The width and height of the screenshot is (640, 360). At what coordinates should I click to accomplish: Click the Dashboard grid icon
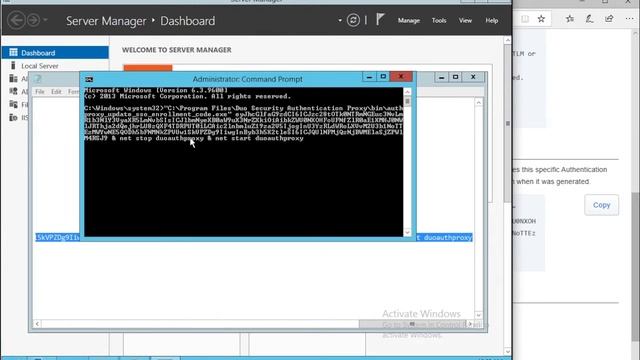tap(13, 52)
